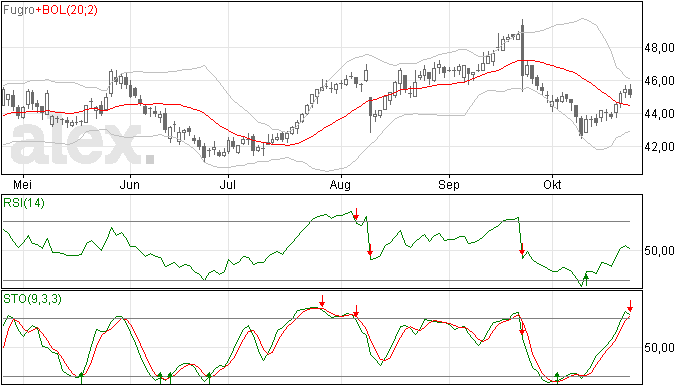Click the green buy arrow in RSI panel
The height and width of the screenshot is (387, 690).
coord(586,280)
